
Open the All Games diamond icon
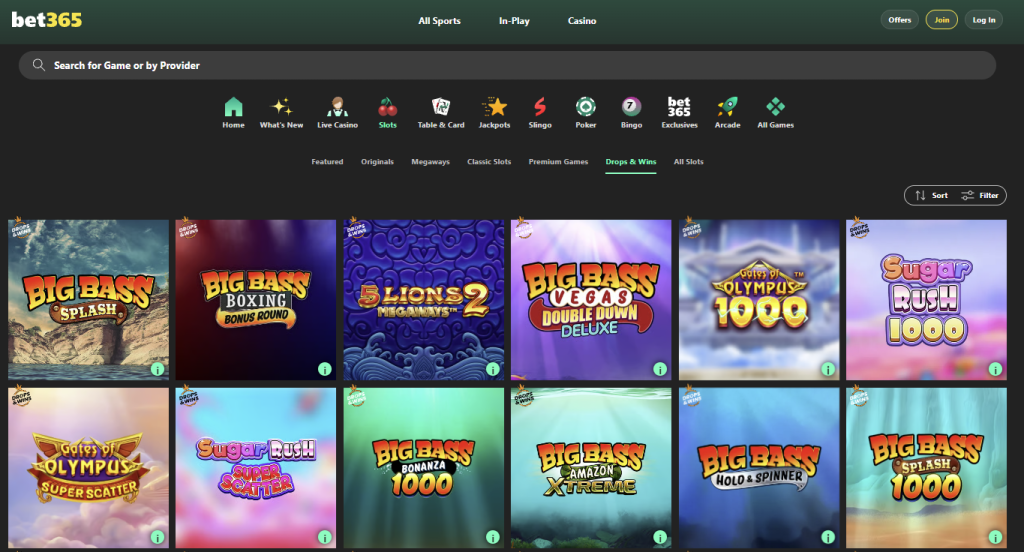(x=775, y=106)
